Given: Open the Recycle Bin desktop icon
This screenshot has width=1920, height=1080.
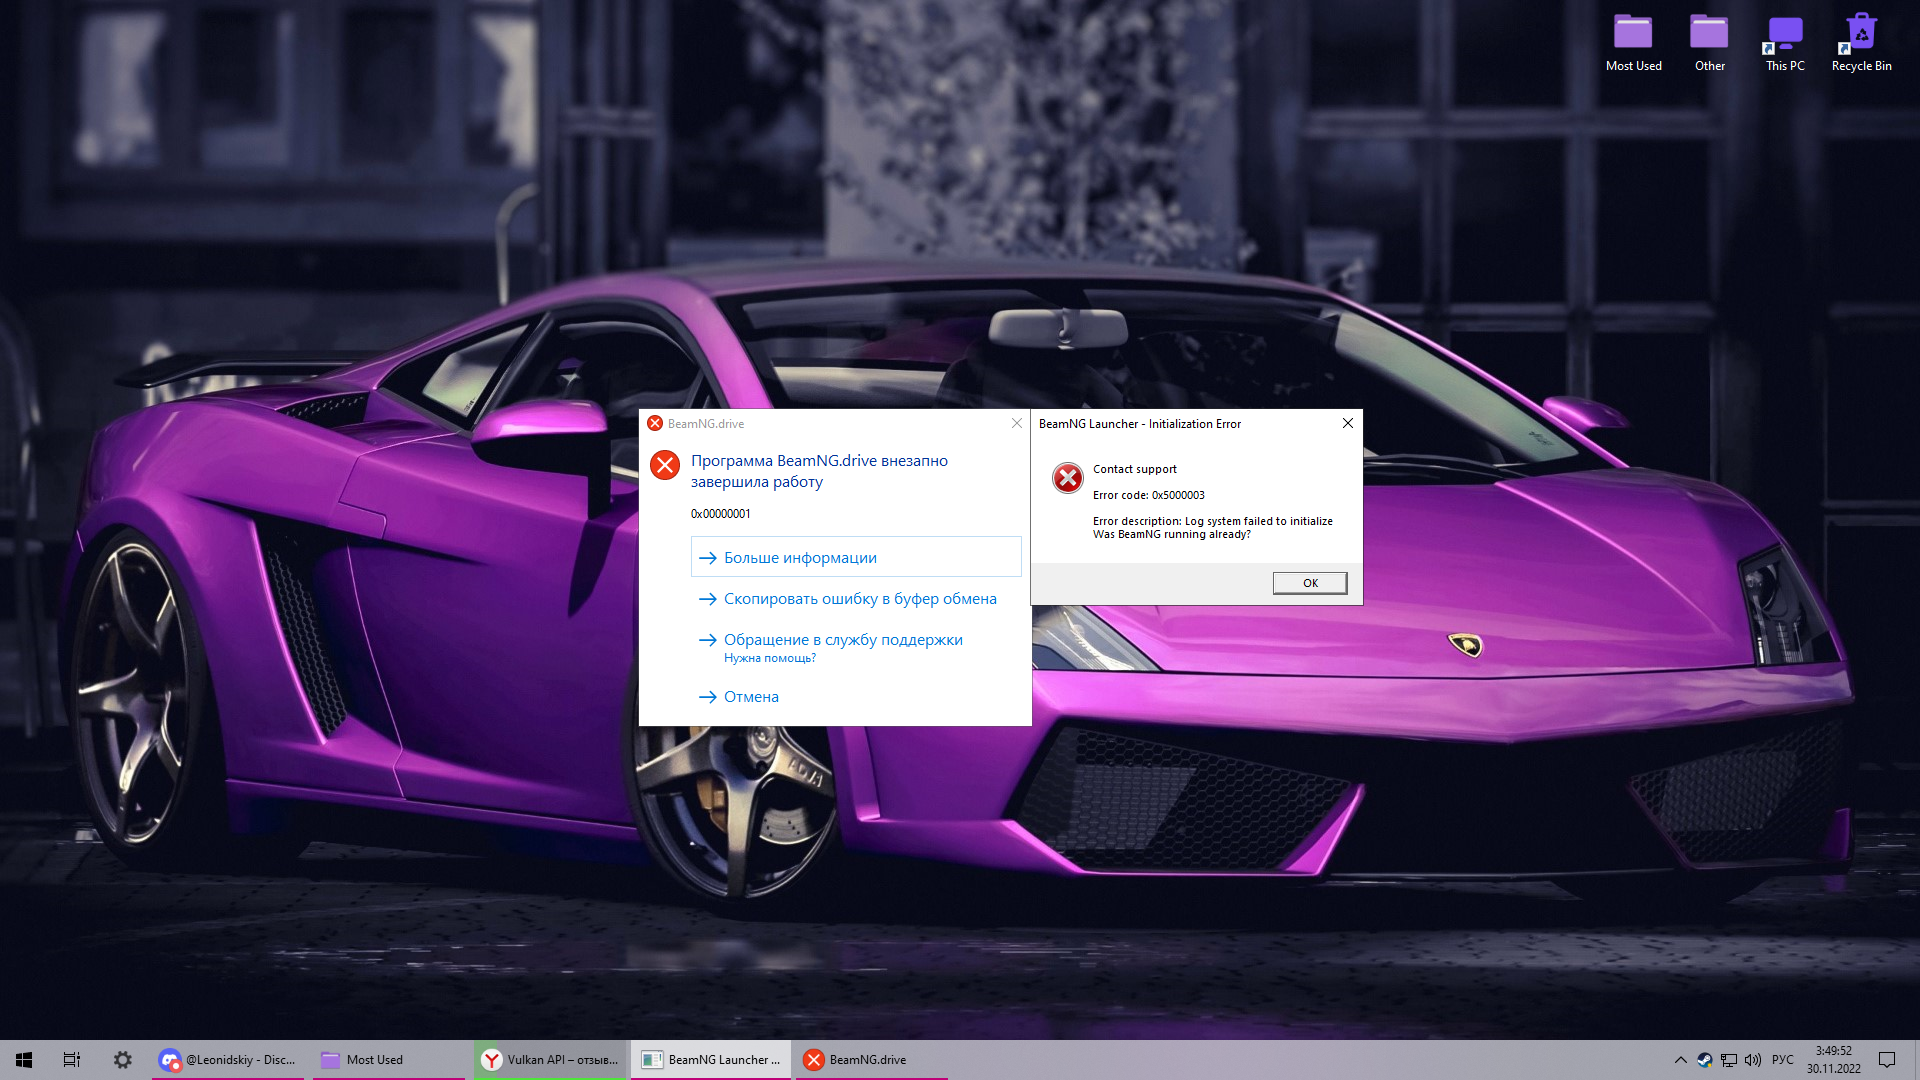Looking at the screenshot, I should click(1861, 43).
